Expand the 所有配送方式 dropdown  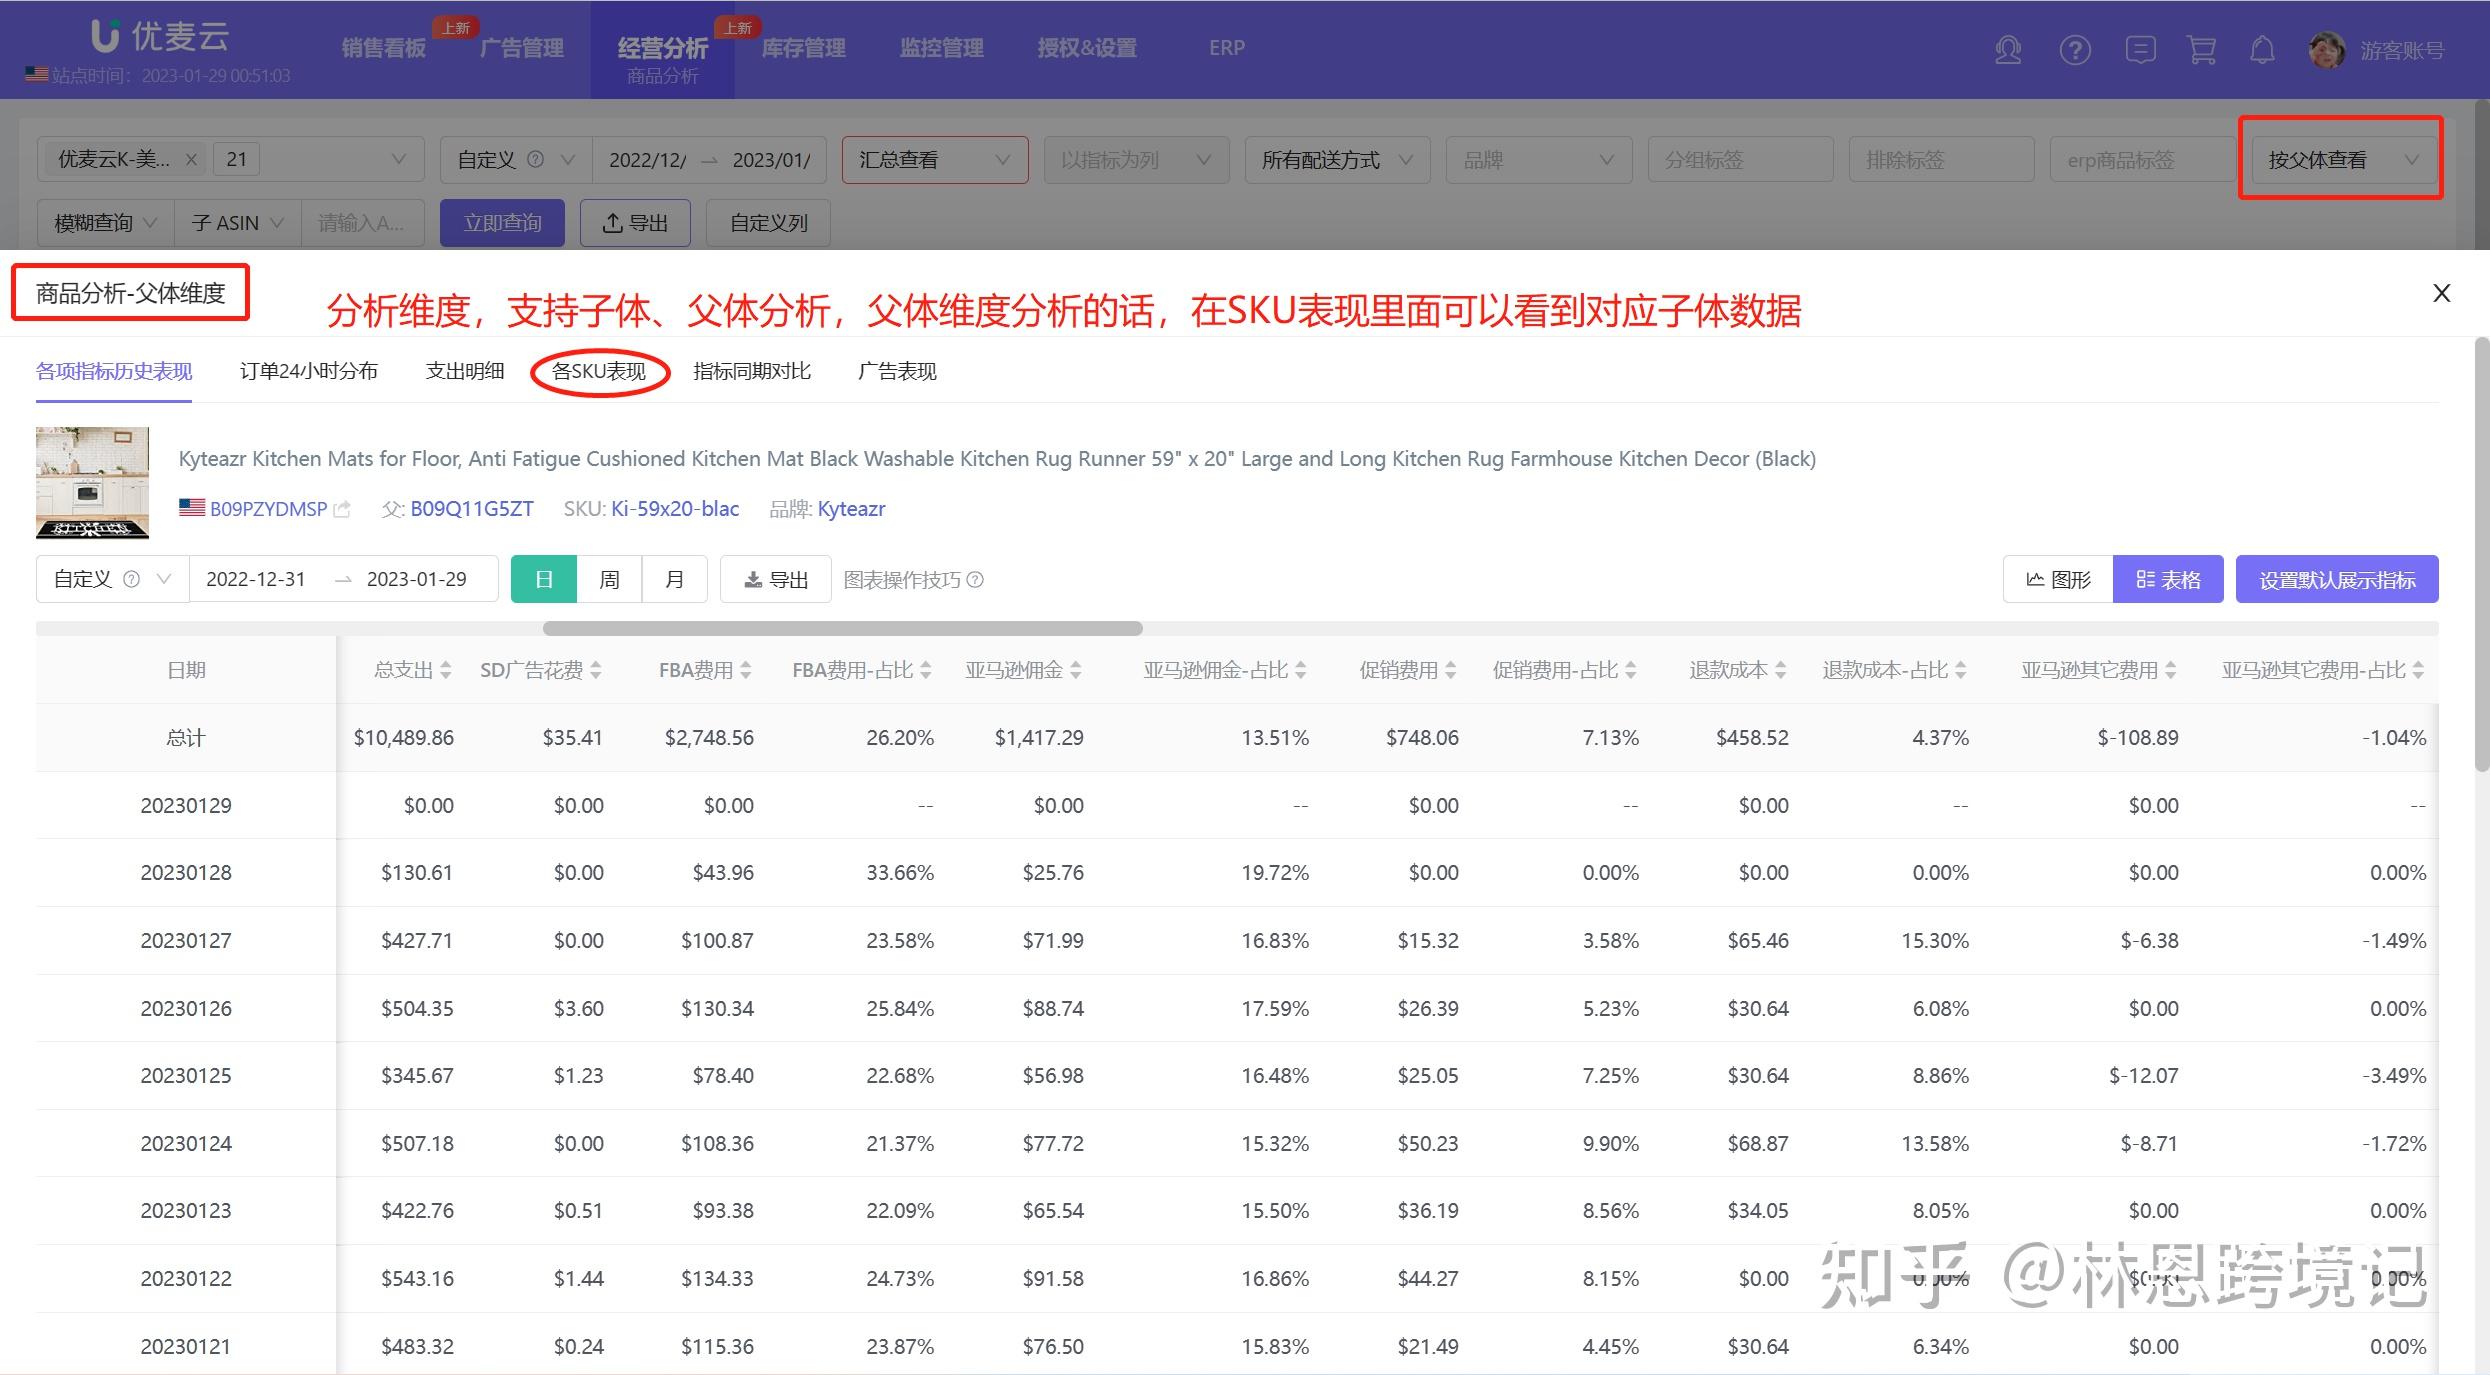tap(1335, 159)
